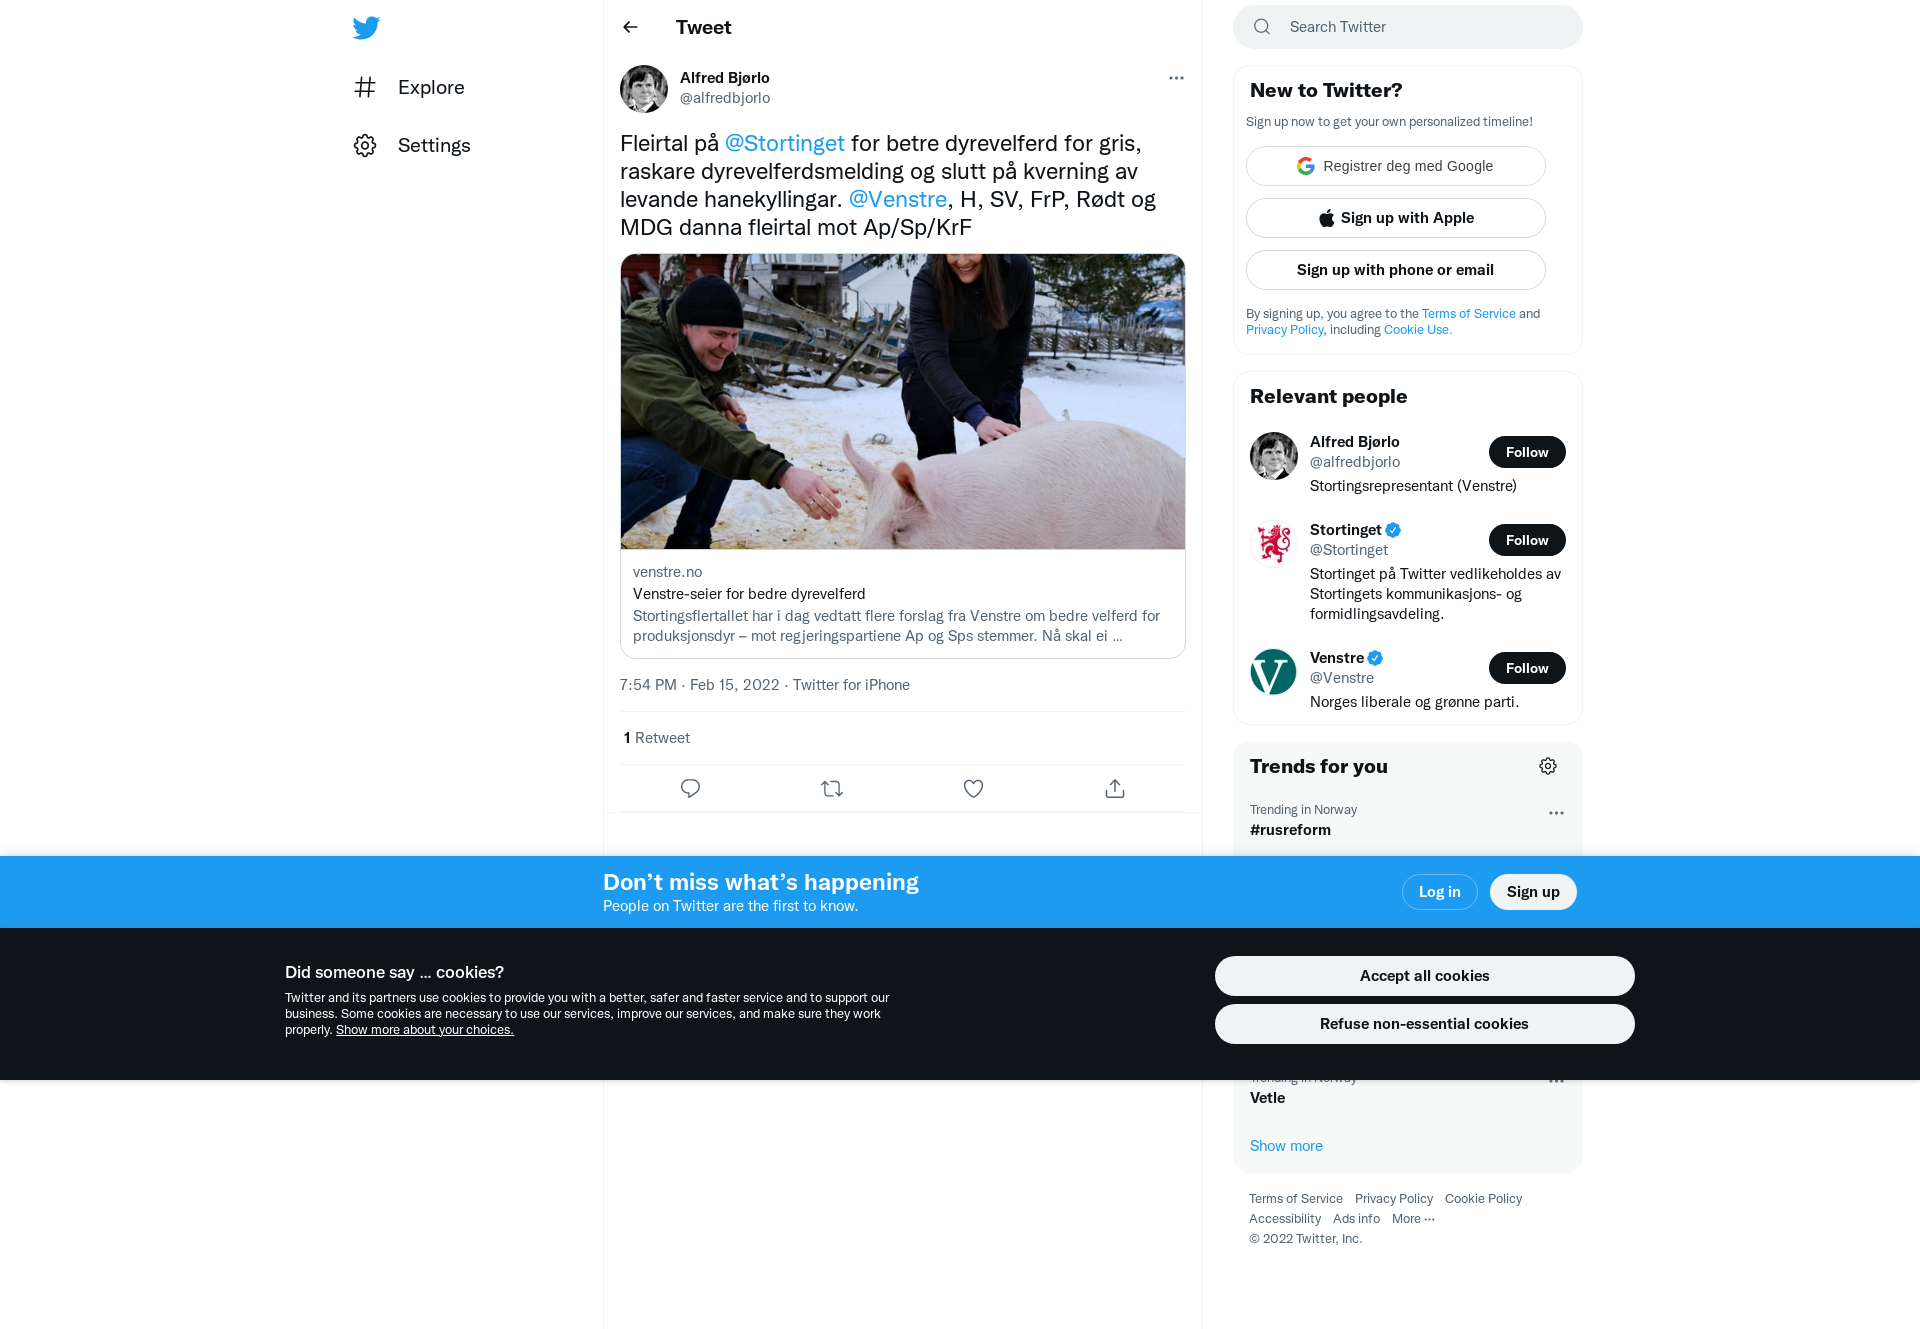Open the Explore menu item

click(x=410, y=87)
